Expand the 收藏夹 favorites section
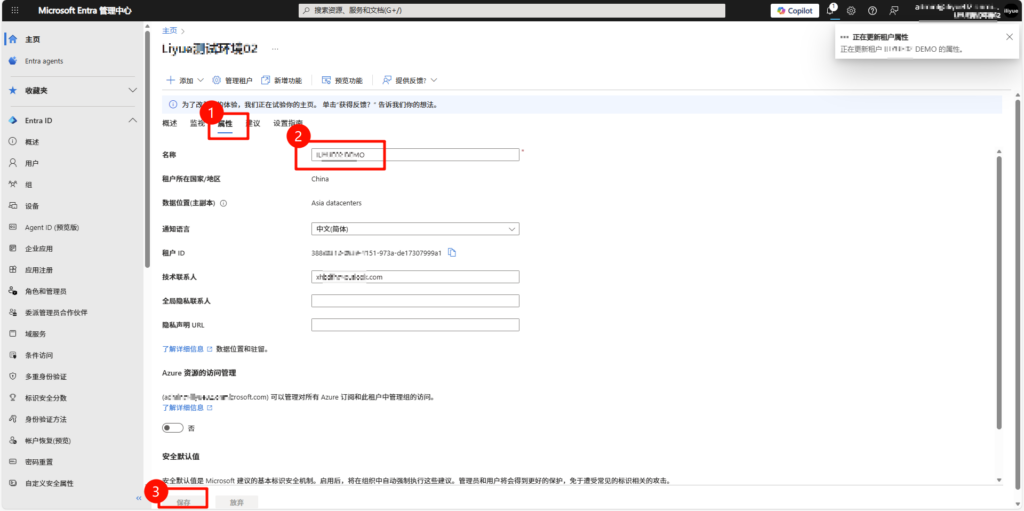Image resolution: width=1024 pixels, height=511 pixels. [133, 90]
